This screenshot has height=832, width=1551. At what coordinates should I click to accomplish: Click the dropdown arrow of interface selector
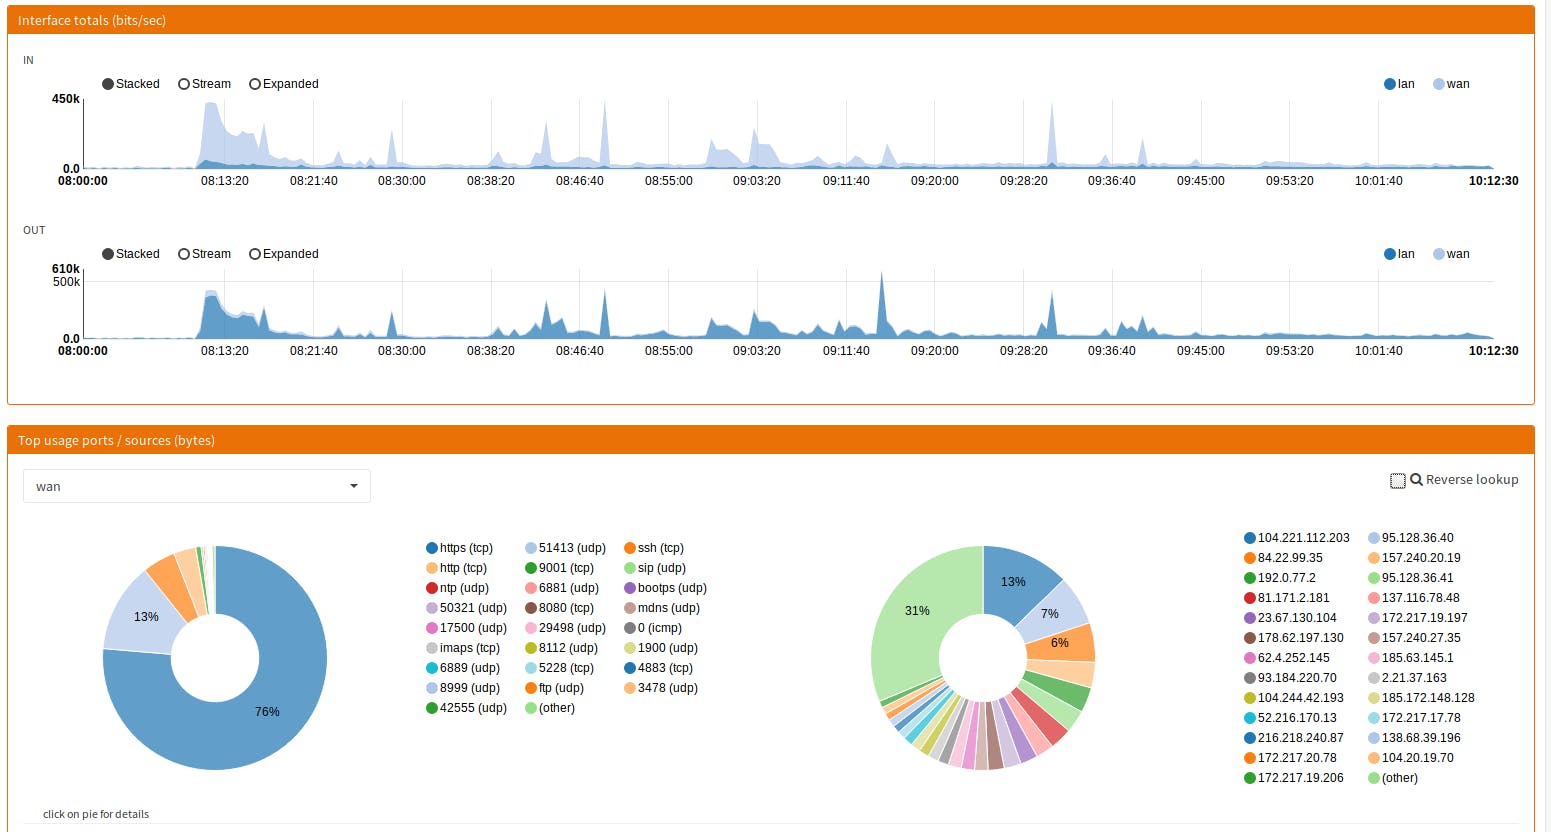[x=354, y=486]
